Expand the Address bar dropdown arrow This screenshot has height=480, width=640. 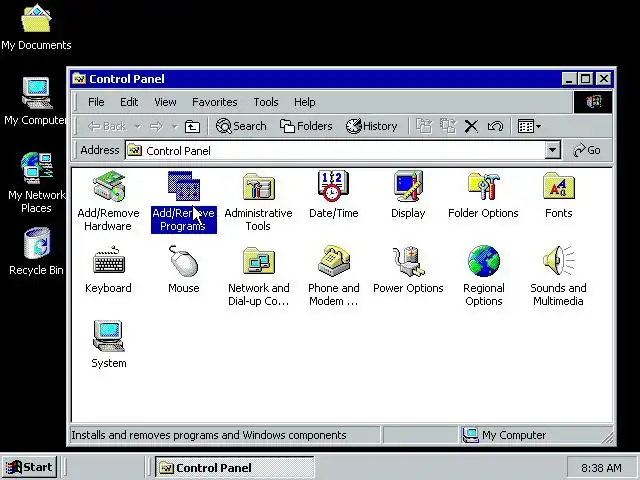point(552,150)
